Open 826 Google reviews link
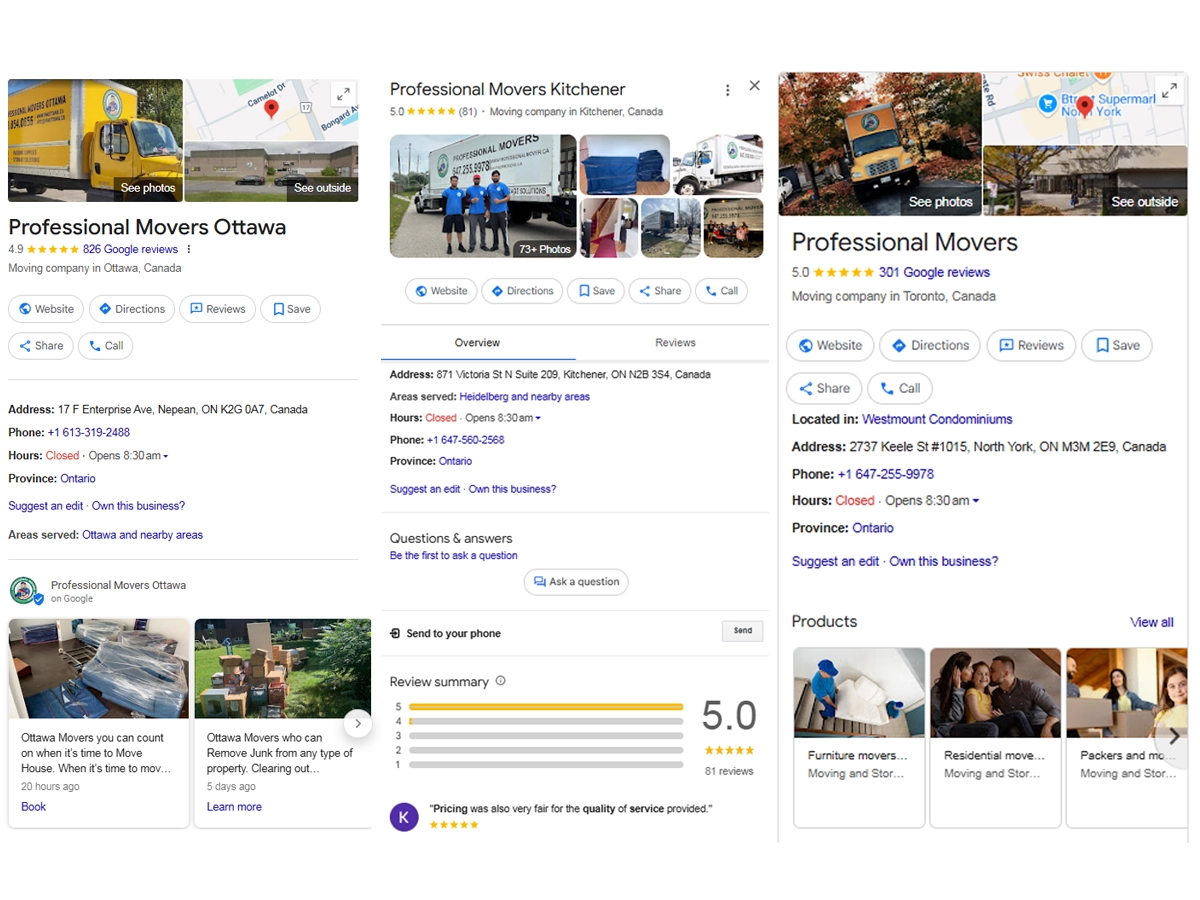The width and height of the screenshot is (1200, 900). click(x=130, y=250)
